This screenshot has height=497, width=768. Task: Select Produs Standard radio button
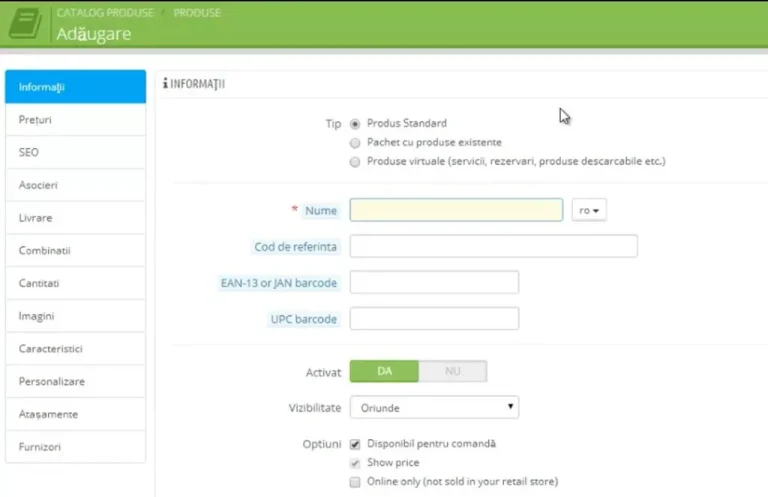pyautogui.click(x=355, y=124)
